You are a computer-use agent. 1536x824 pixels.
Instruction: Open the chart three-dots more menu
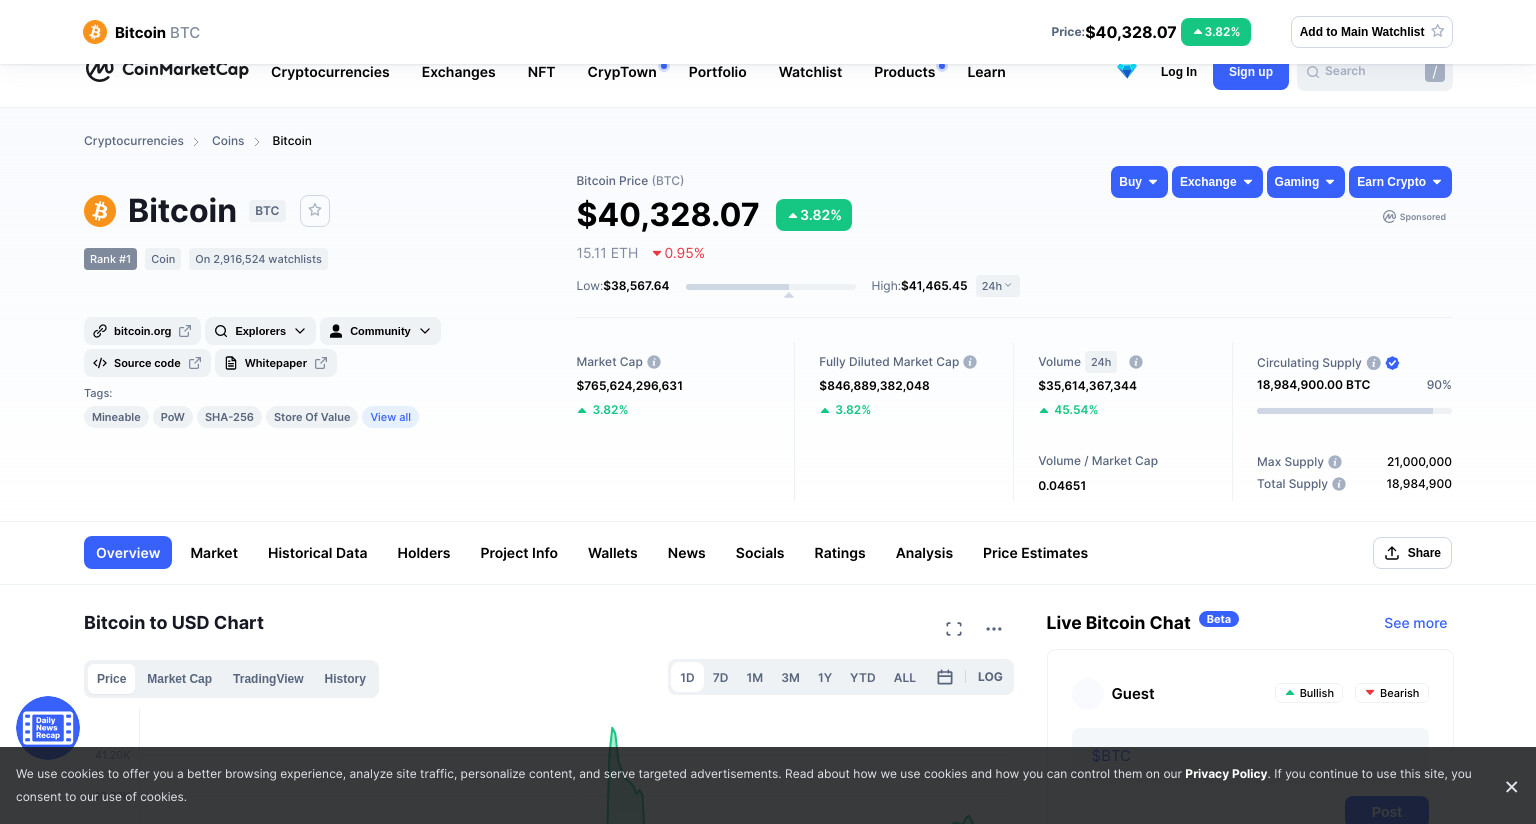click(x=994, y=629)
